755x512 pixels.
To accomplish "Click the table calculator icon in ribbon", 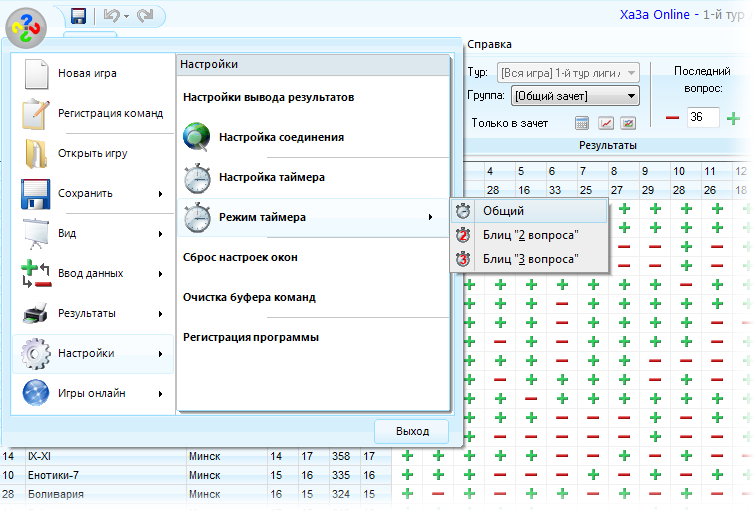I will click(582, 123).
